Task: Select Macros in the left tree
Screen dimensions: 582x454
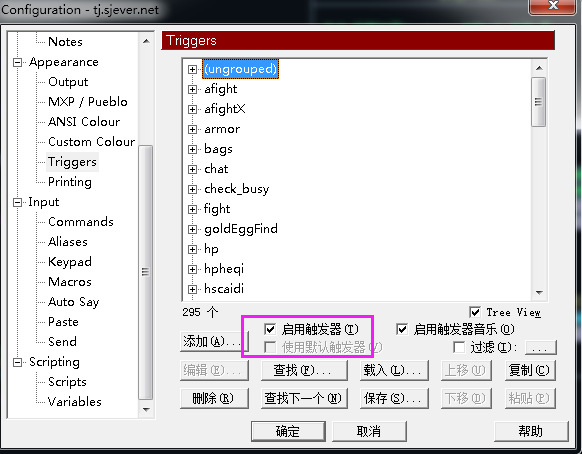Action: (70, 282)
